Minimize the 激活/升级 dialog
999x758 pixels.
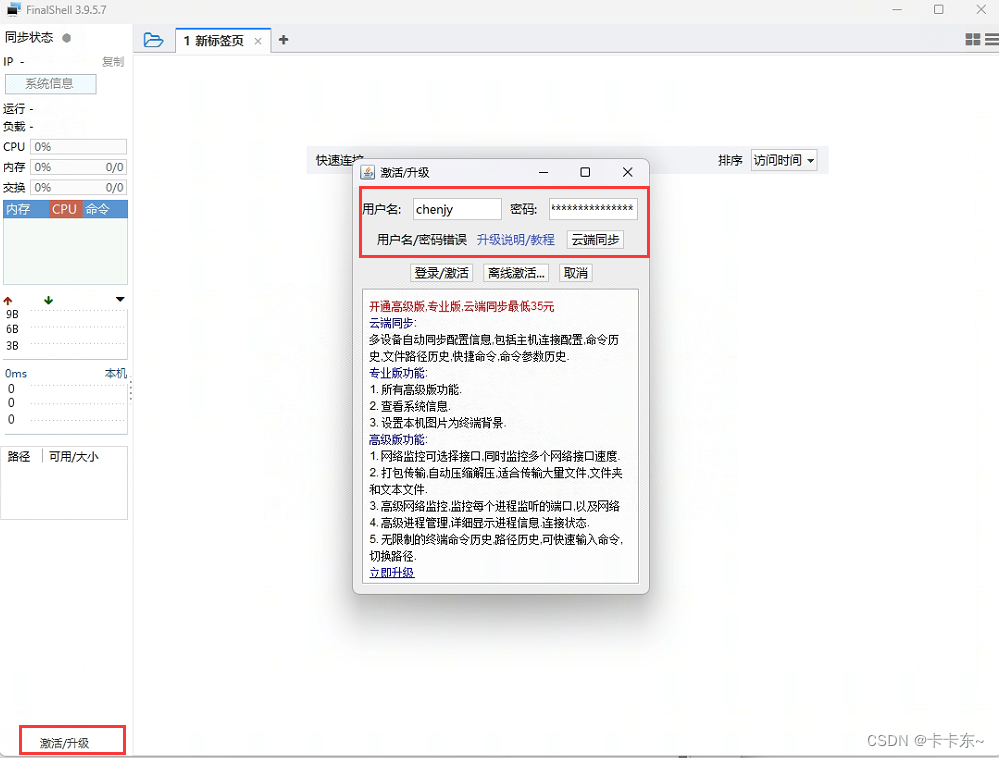click(543, 173)
